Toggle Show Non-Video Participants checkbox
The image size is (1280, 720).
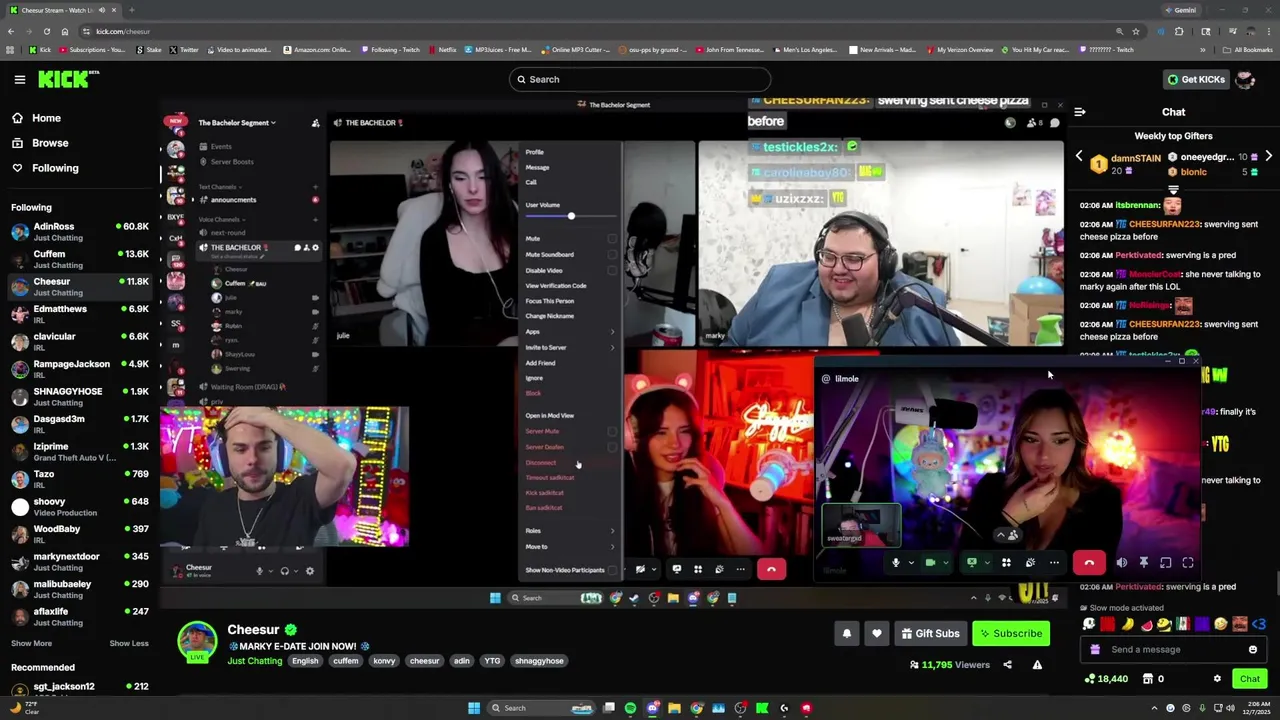pos(613,570)
